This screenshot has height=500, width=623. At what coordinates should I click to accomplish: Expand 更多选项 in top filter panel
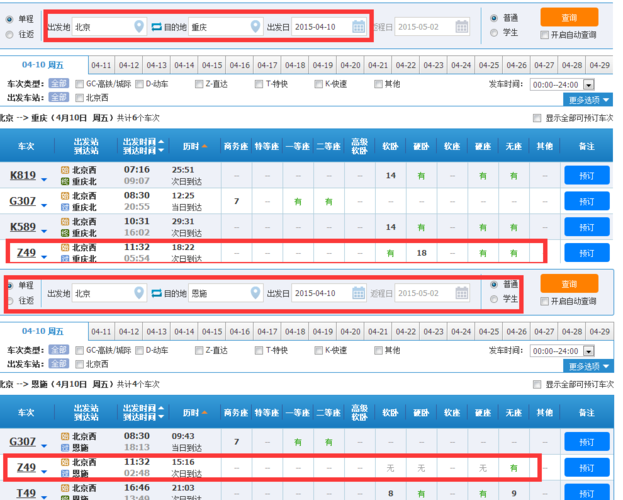pos(588,100)
